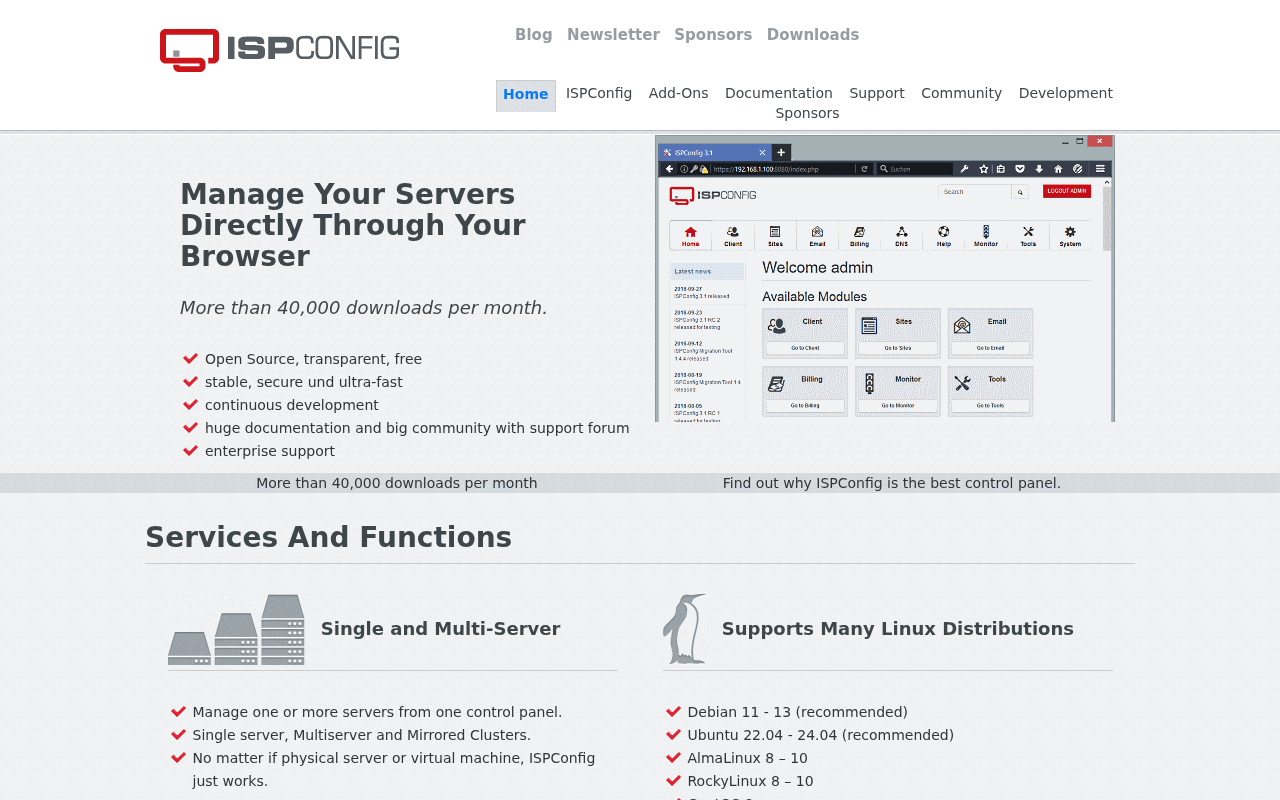Click 'Find out why ISPConfig is the best' text
Screen dimensions: 1280x800
[892, 483]
